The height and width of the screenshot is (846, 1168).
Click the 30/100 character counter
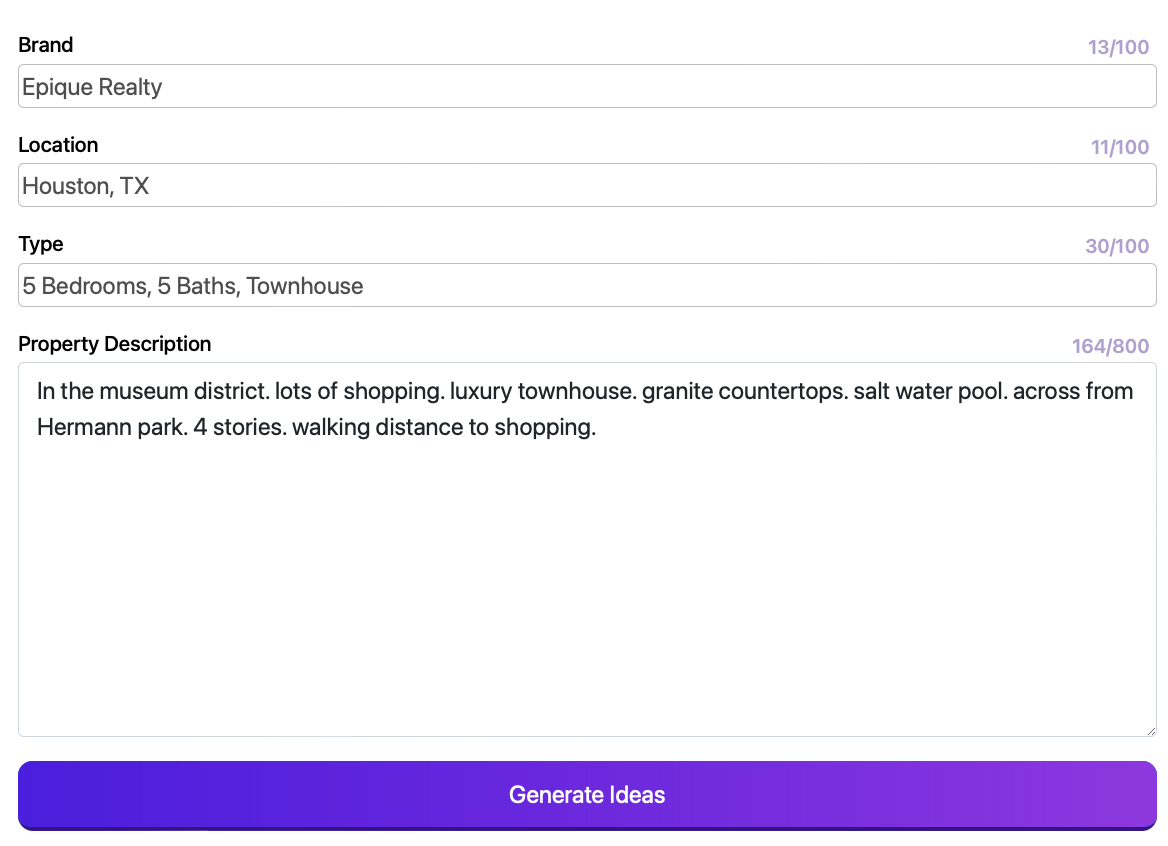tap(1117, 246)
